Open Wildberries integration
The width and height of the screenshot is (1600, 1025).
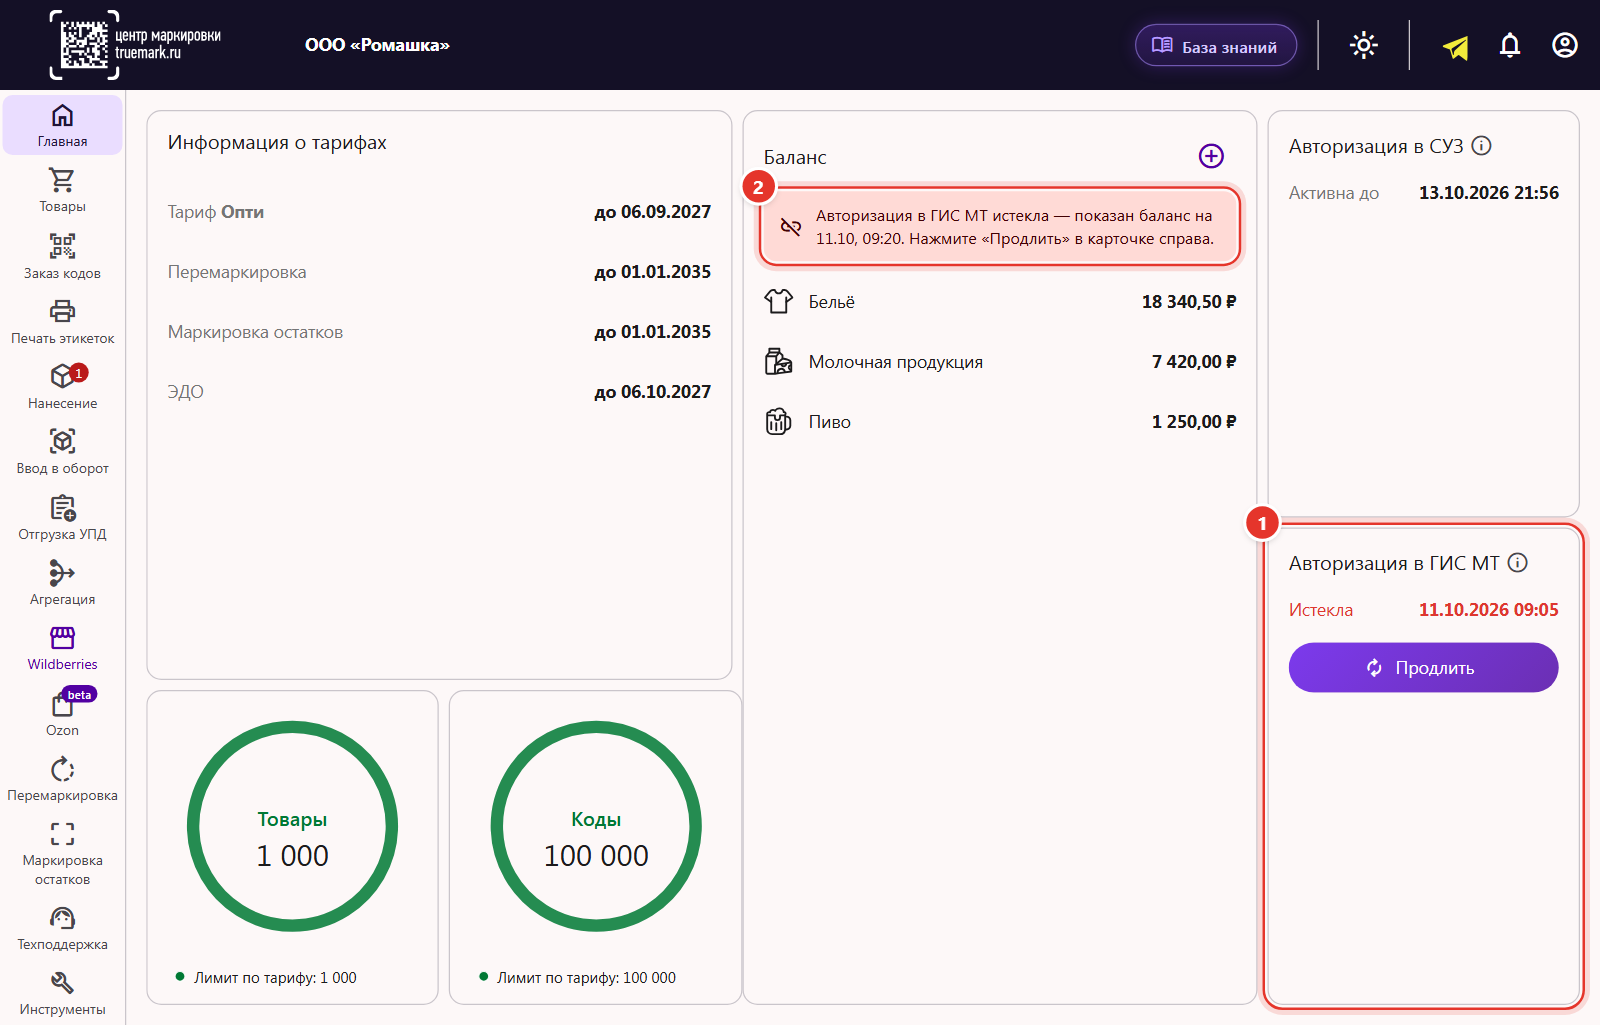pyautogui.click(x=62, y=648)
